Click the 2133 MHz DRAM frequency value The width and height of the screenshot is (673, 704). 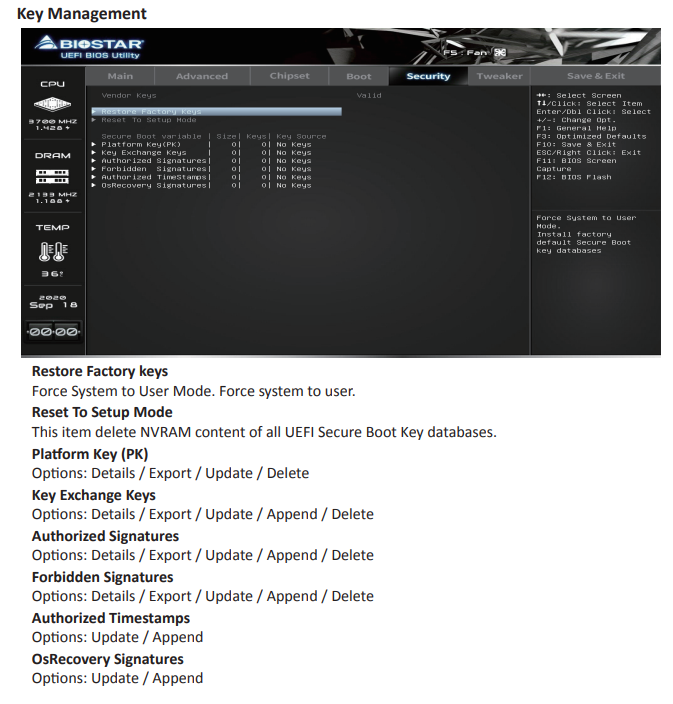tap(53, 194)
